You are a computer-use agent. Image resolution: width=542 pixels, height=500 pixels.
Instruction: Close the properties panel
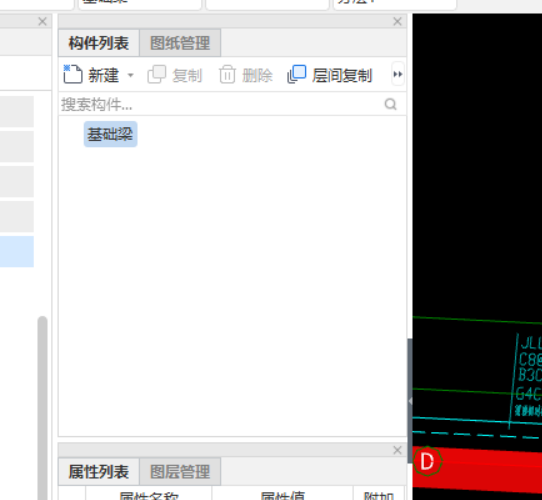point(398,450)
